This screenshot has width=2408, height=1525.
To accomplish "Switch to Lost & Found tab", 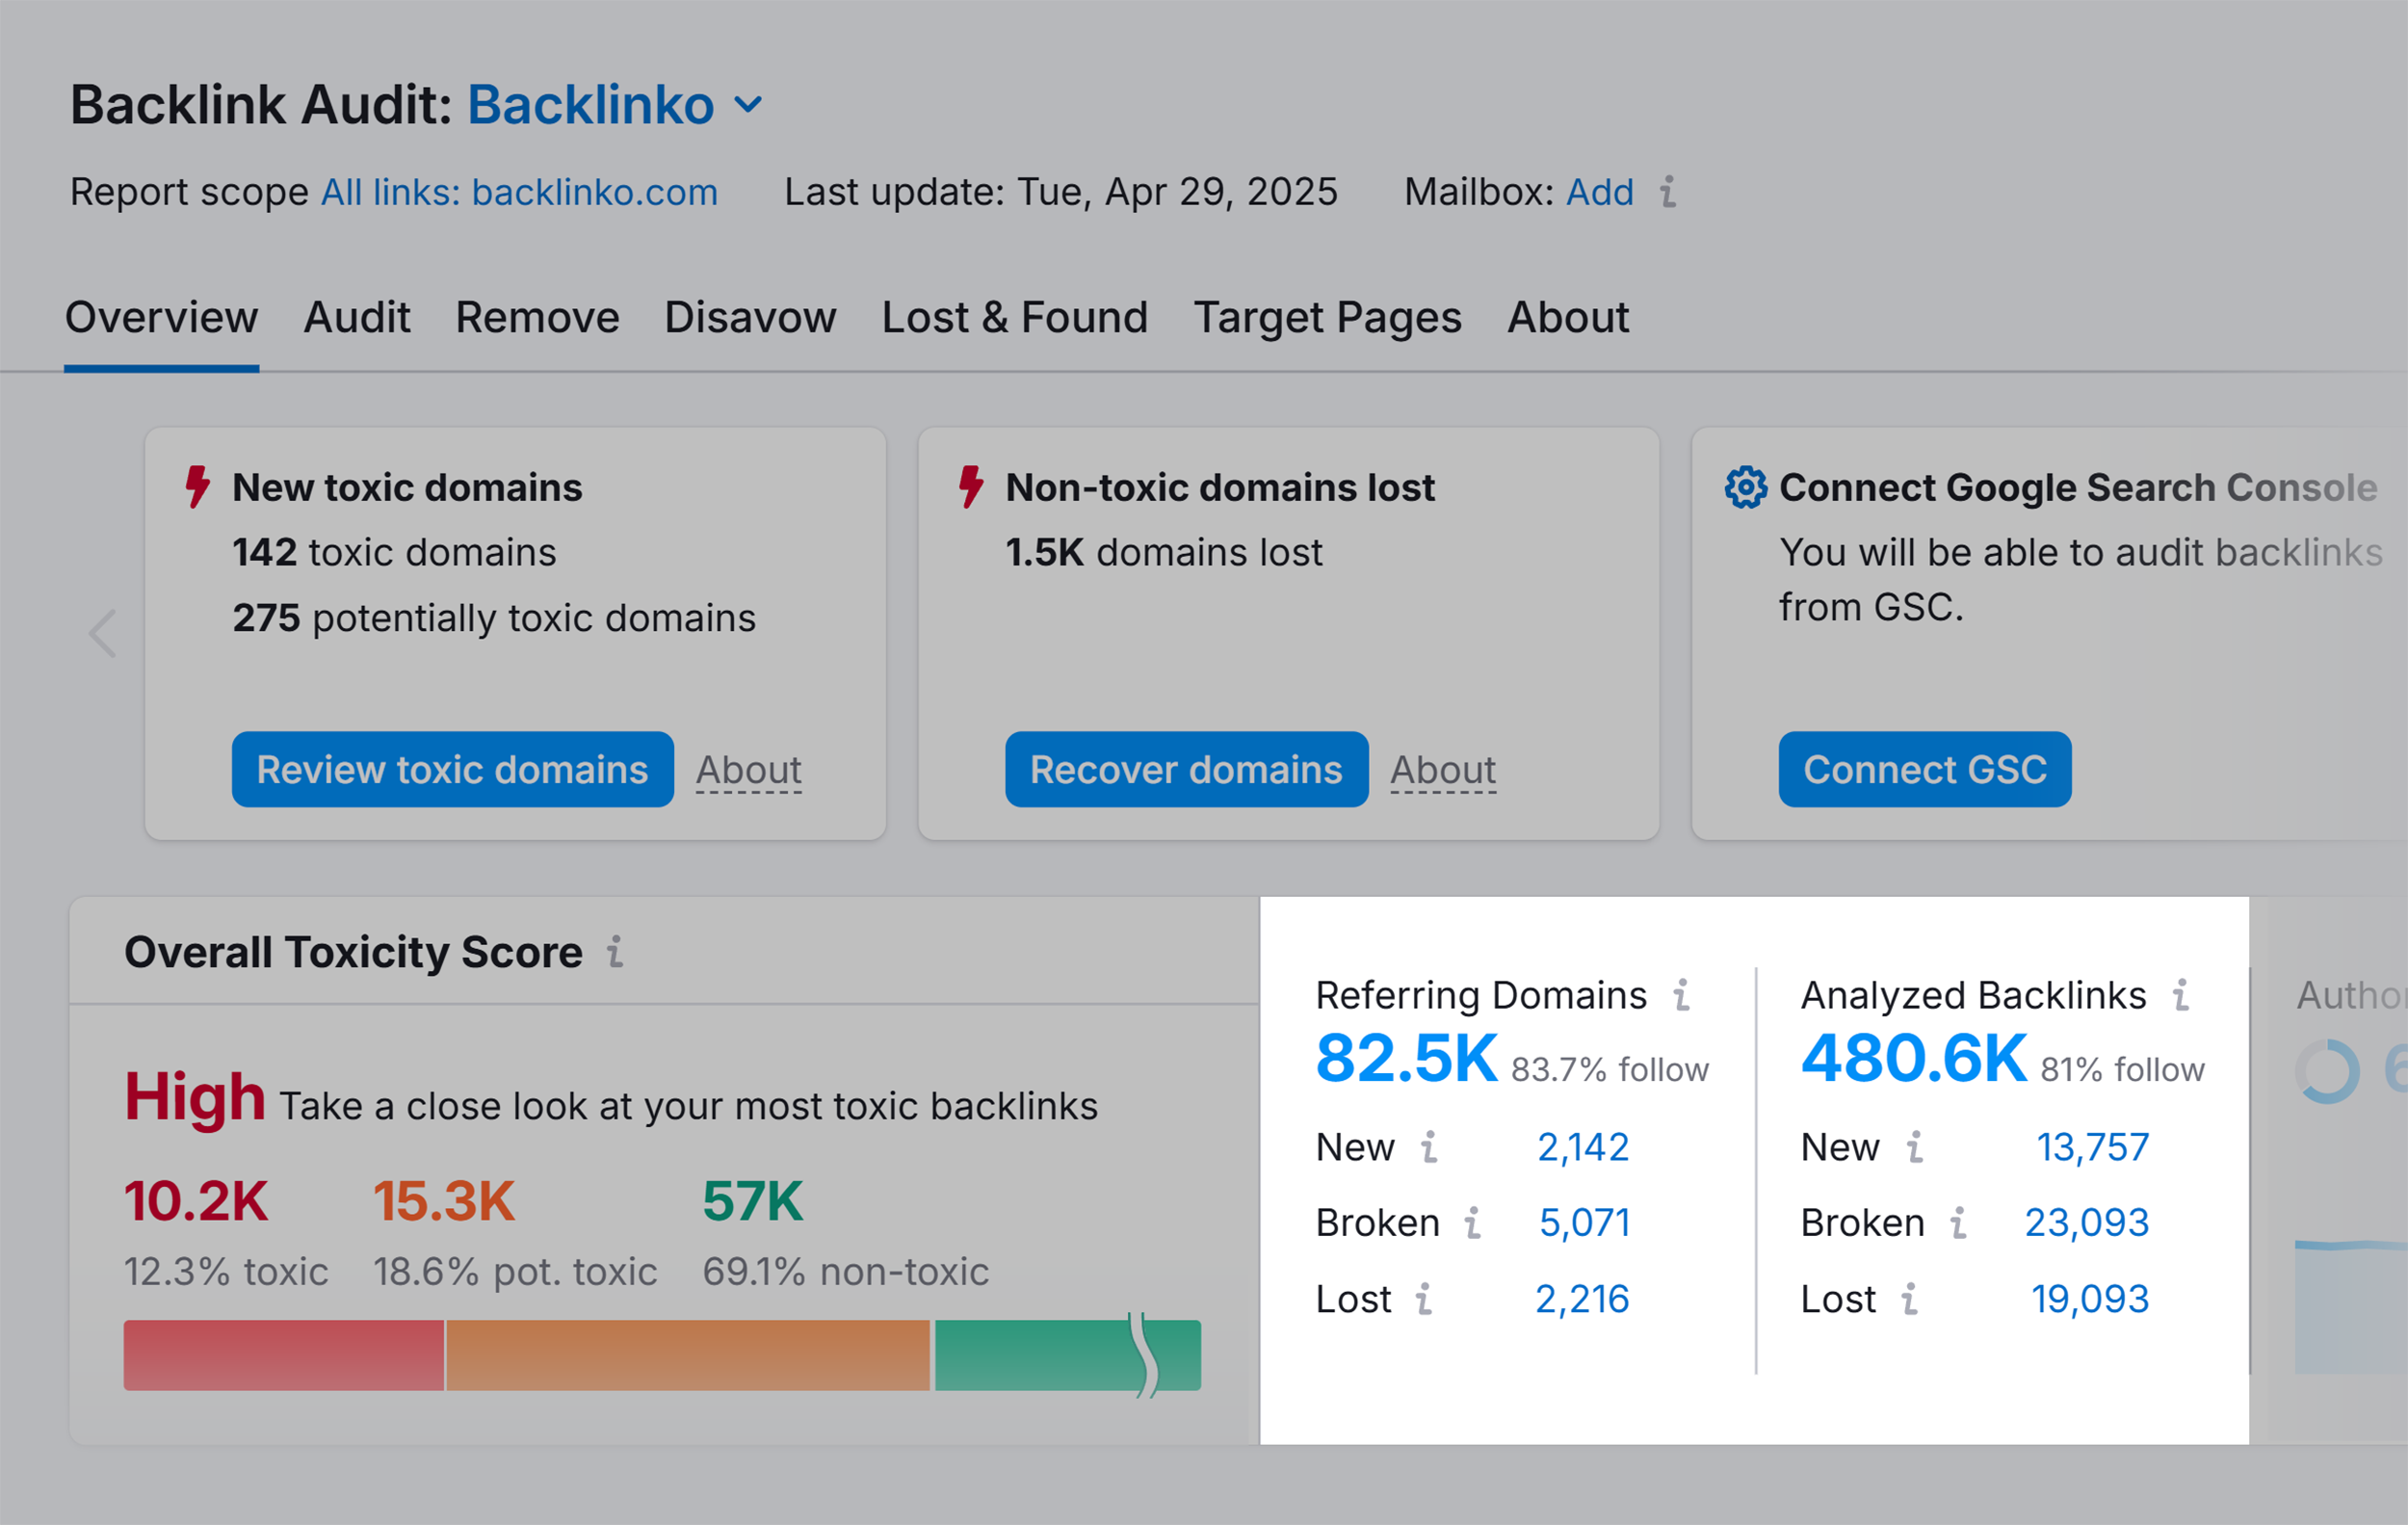I will pyautogui.click(x=1015, y=317).
